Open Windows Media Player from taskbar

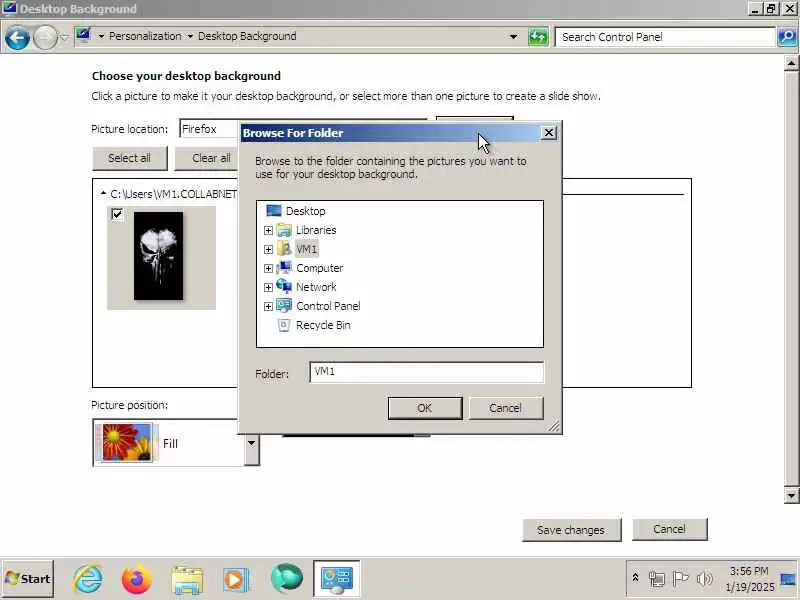pyautogui.click(x=235, y=580)
